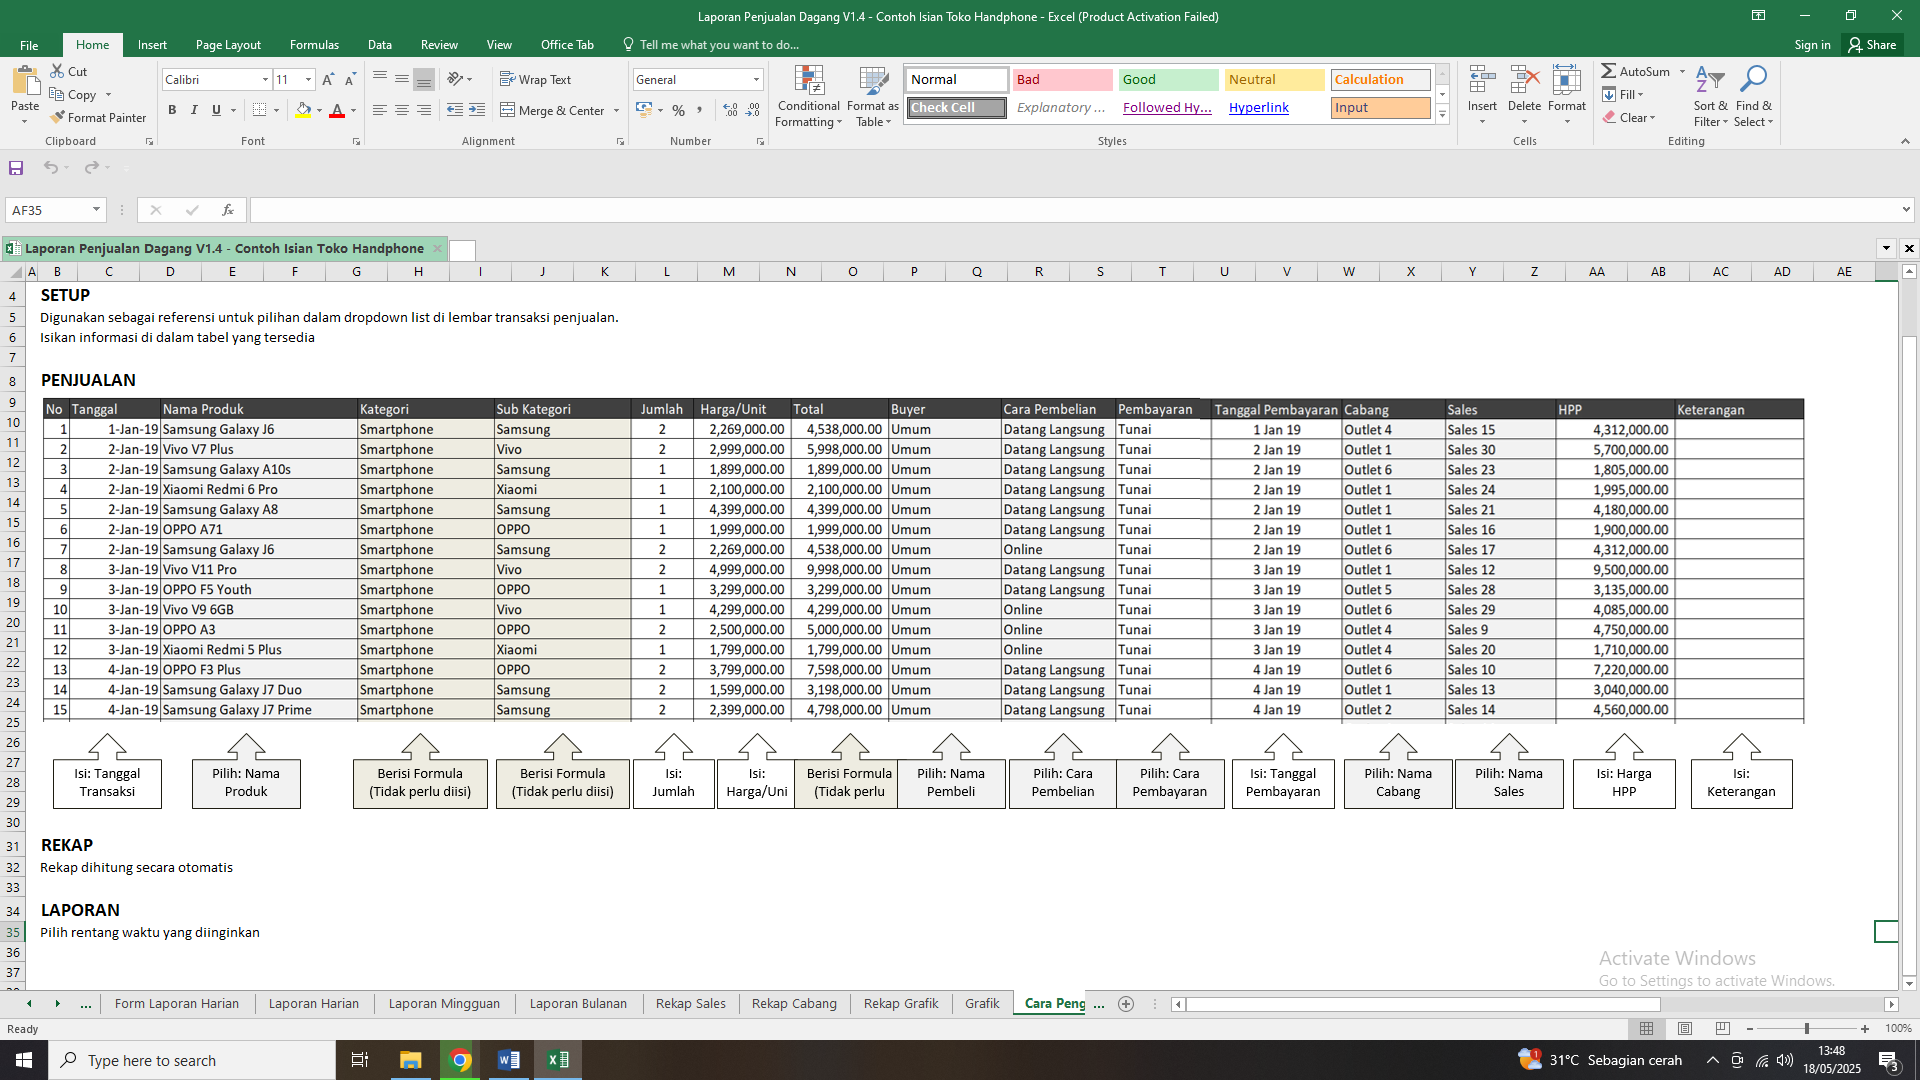Open Find & Select menu
The height and width of the screenshot is (1080, 1920).
(1753, 97)
